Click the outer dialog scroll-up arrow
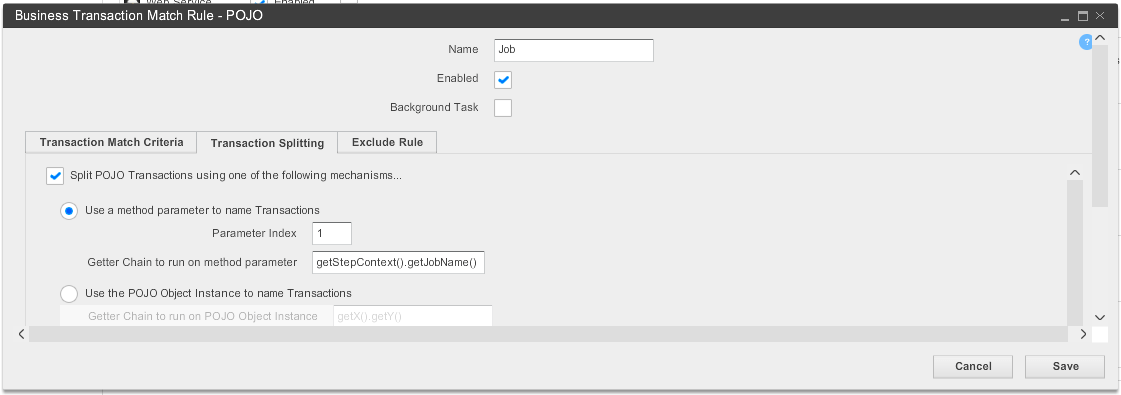Image resolution: width=1121 pixels, height=395 pixels. tap(1100, 39)
